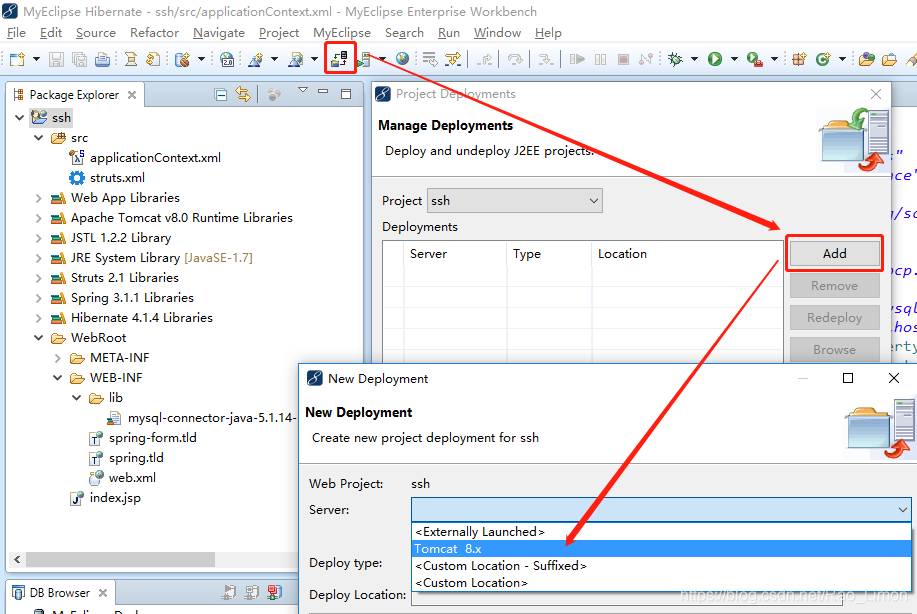Click Add in Project Deployments
Image resolution: width=917 pixels, height=614 pixels.
[835, 253]
